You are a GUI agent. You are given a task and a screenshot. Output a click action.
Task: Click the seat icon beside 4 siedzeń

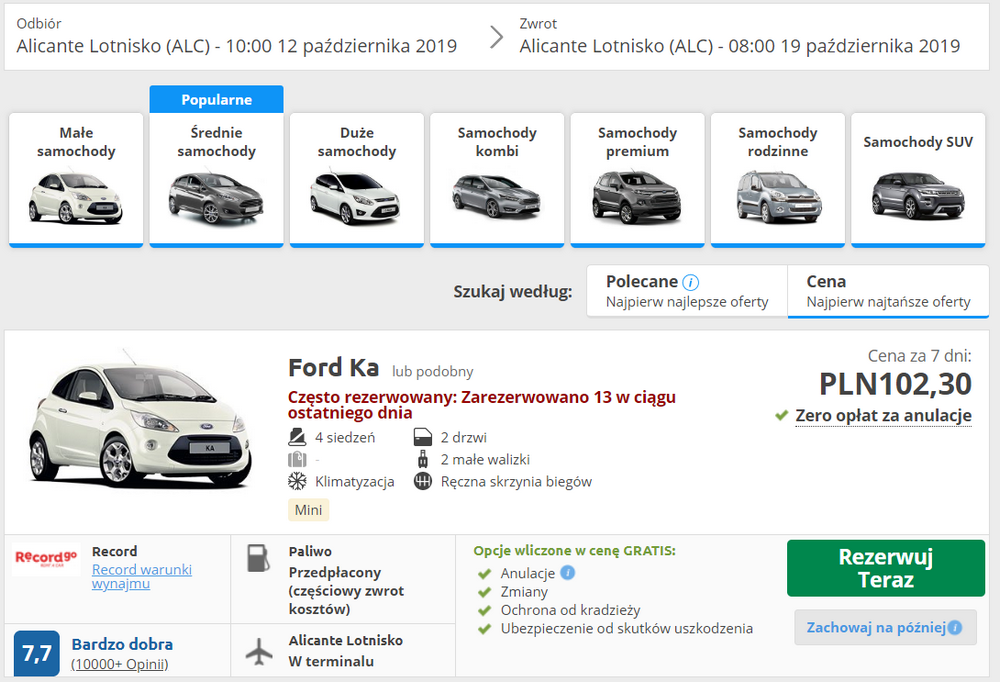297,437
